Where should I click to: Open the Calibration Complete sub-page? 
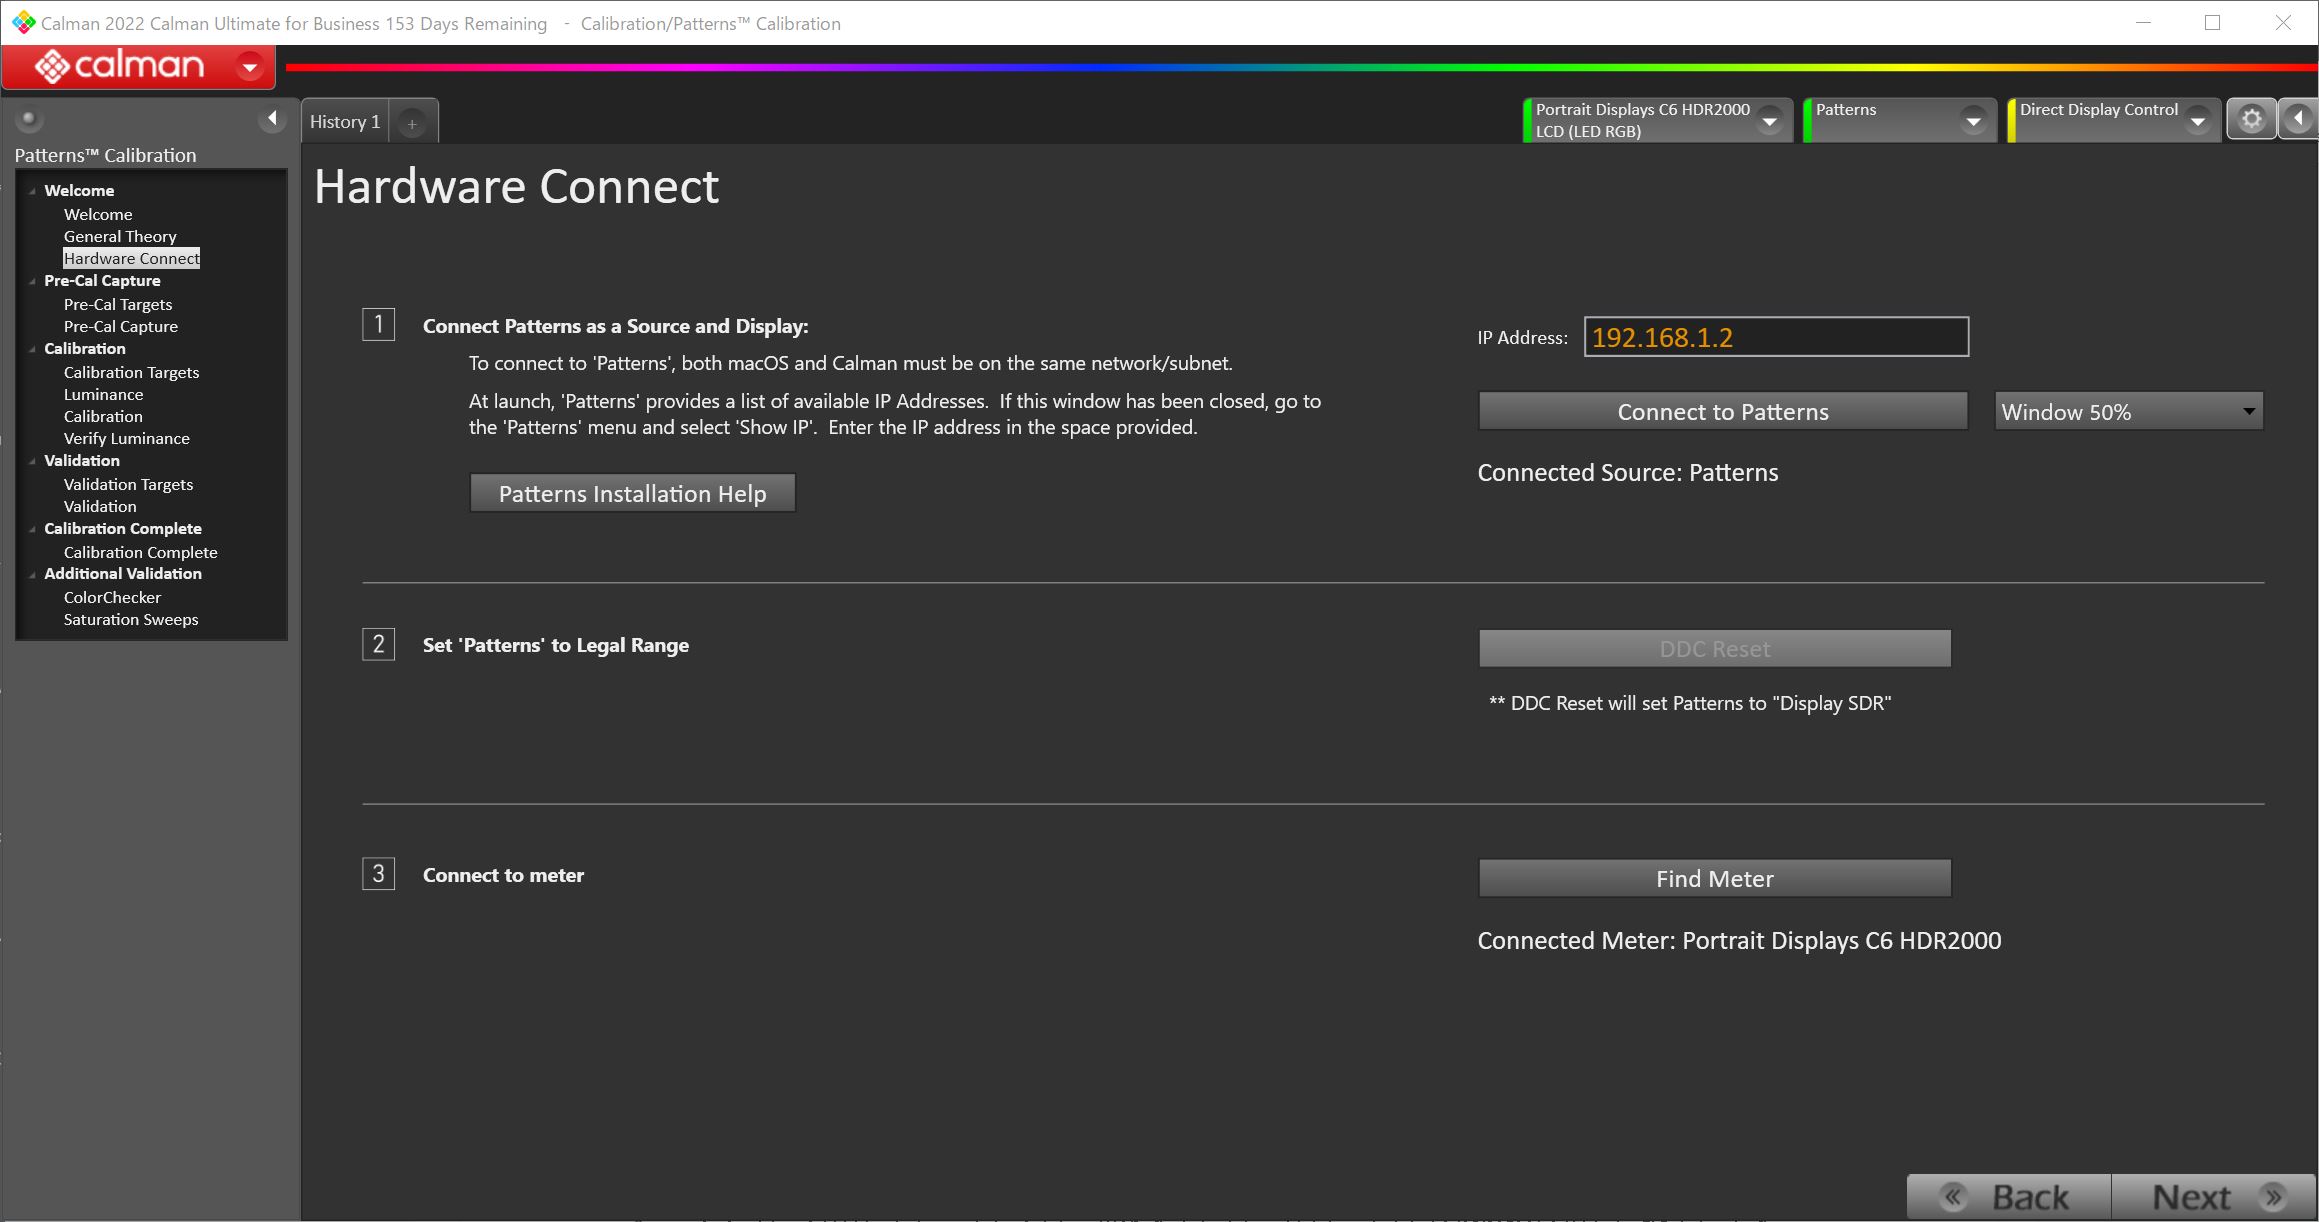point(140,552)
